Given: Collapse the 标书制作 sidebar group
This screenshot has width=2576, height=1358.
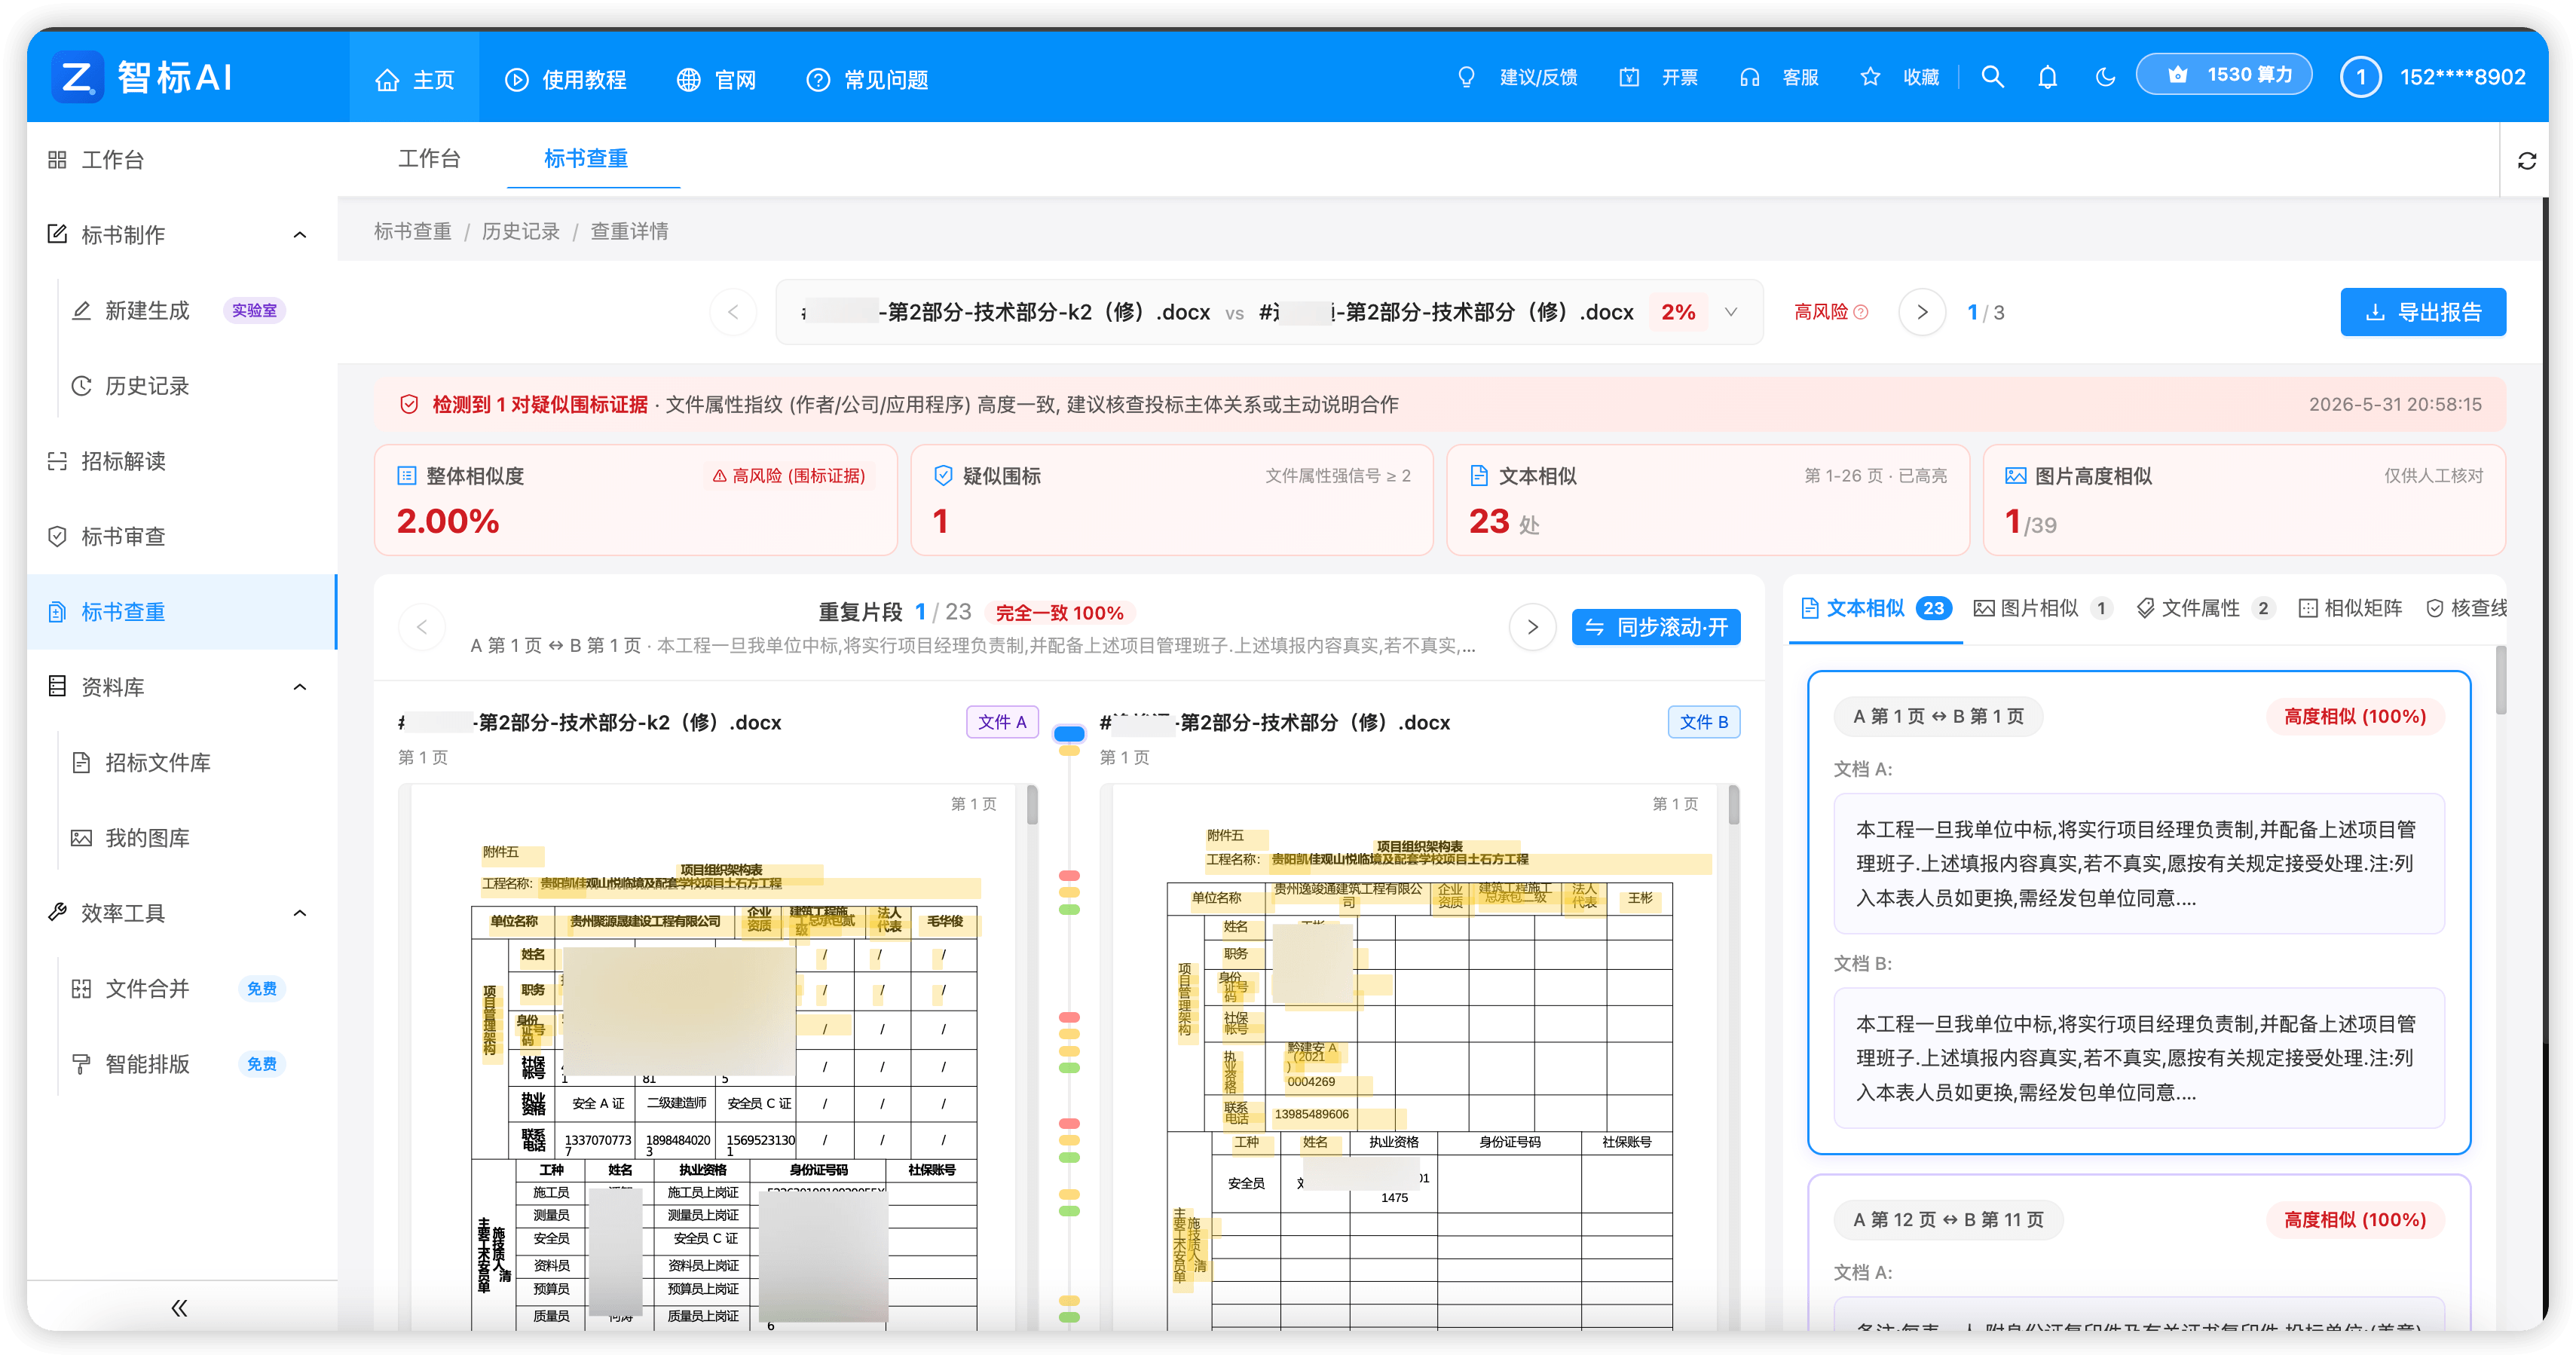Looking at the screenshot, I should pos(300,235).
